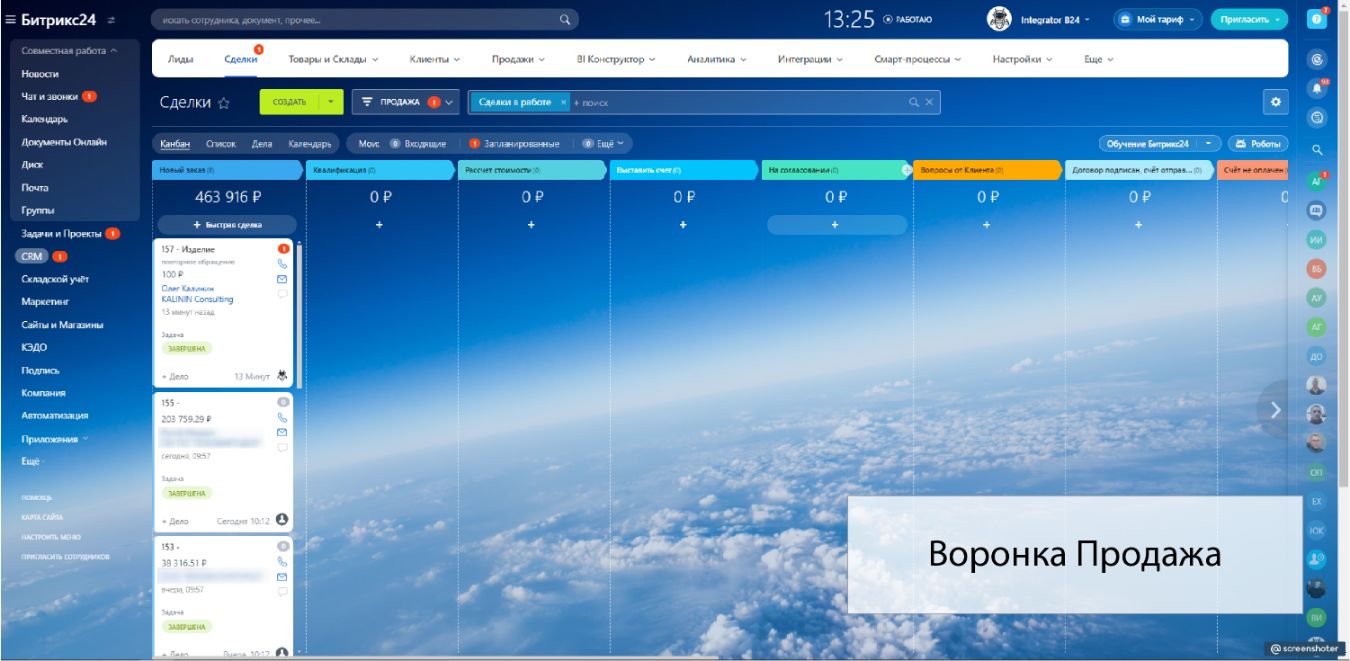Collapse Совместная работа sidebar section
Viewport: 1350px width, 661px height.
point(69,50)
